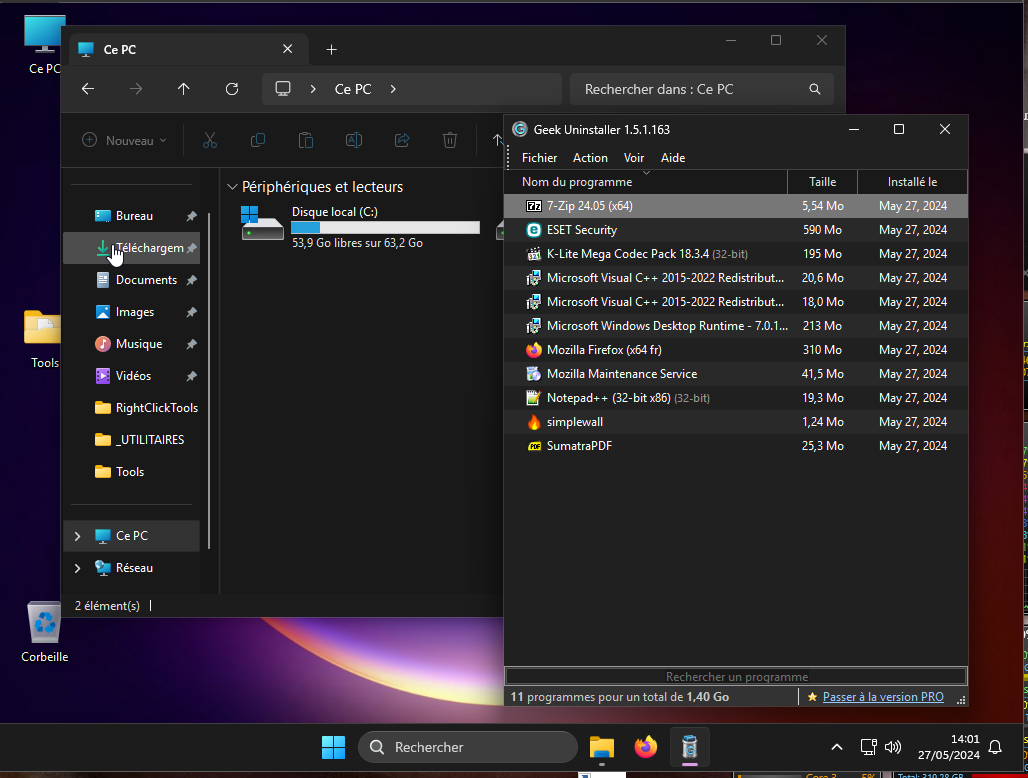
Task: Open the Disque local (C:) drive icon
Action: (x=262, y=224)
